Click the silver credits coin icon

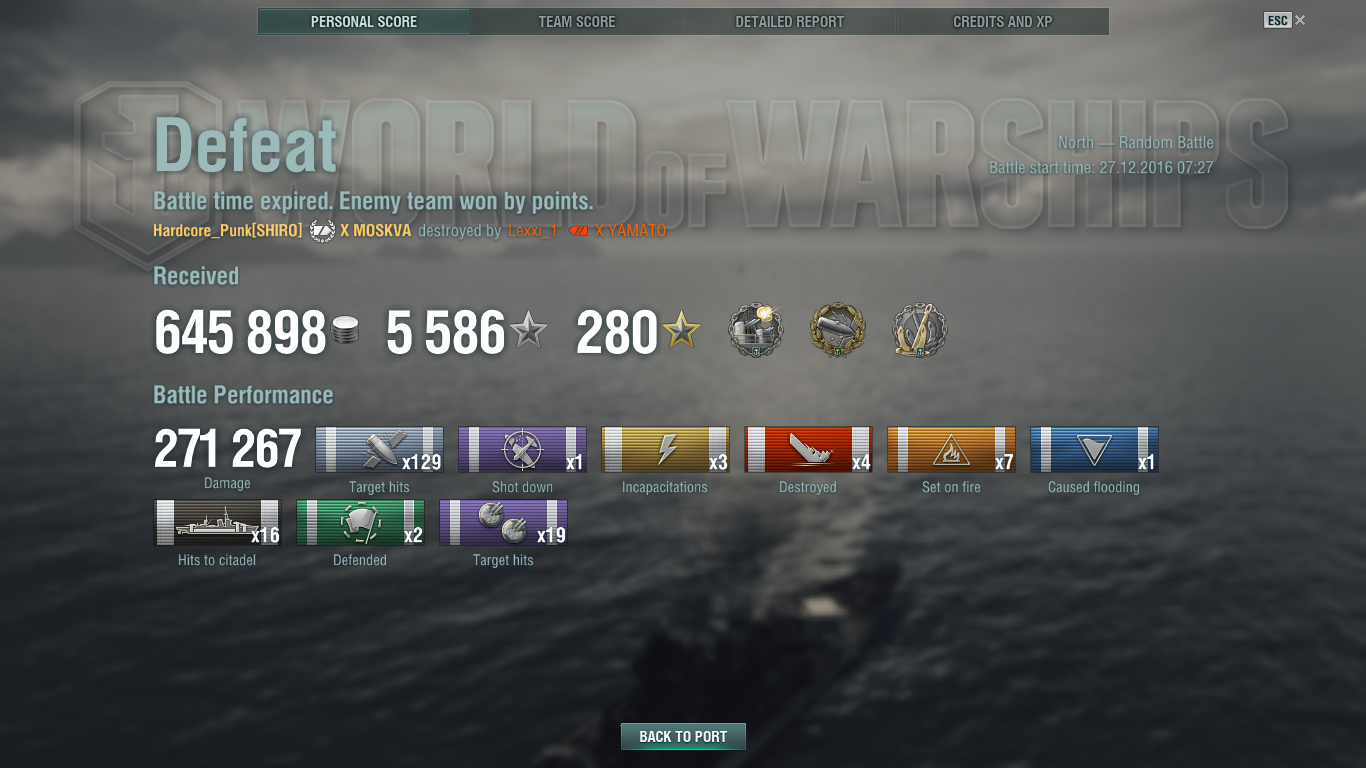click(345, 331)
